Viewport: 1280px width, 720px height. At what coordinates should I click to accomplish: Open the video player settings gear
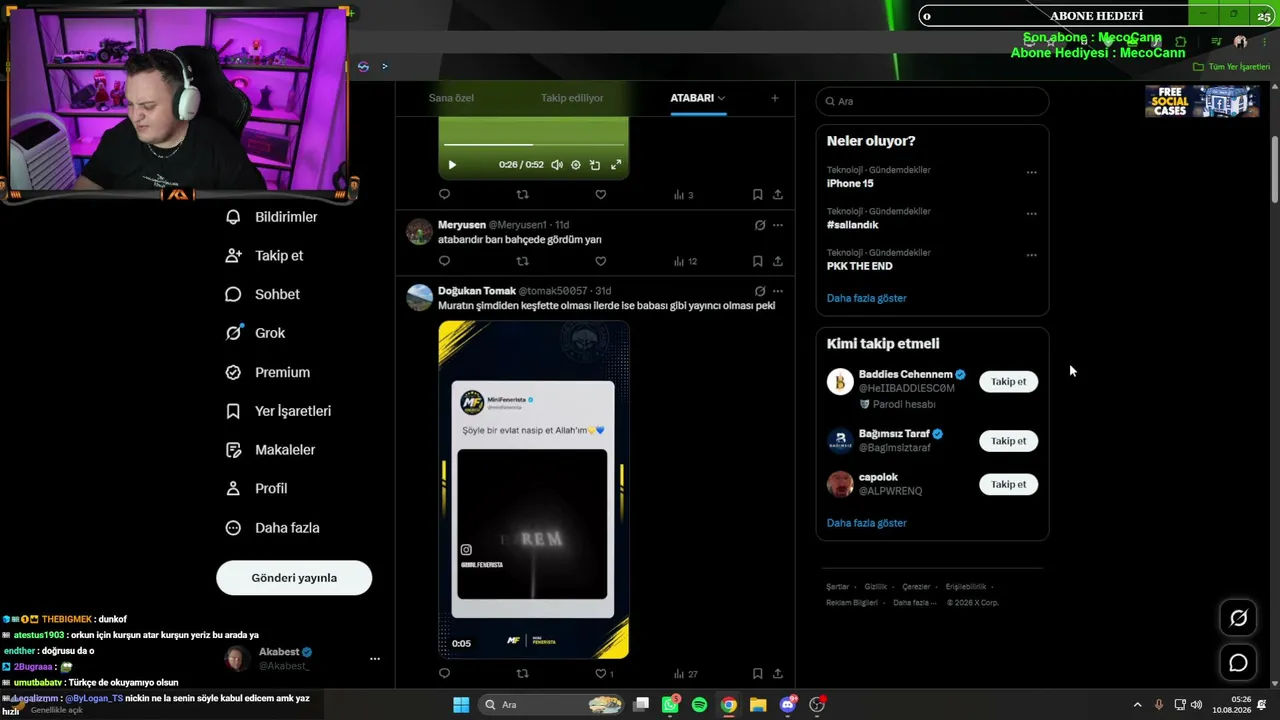point(576,165)
